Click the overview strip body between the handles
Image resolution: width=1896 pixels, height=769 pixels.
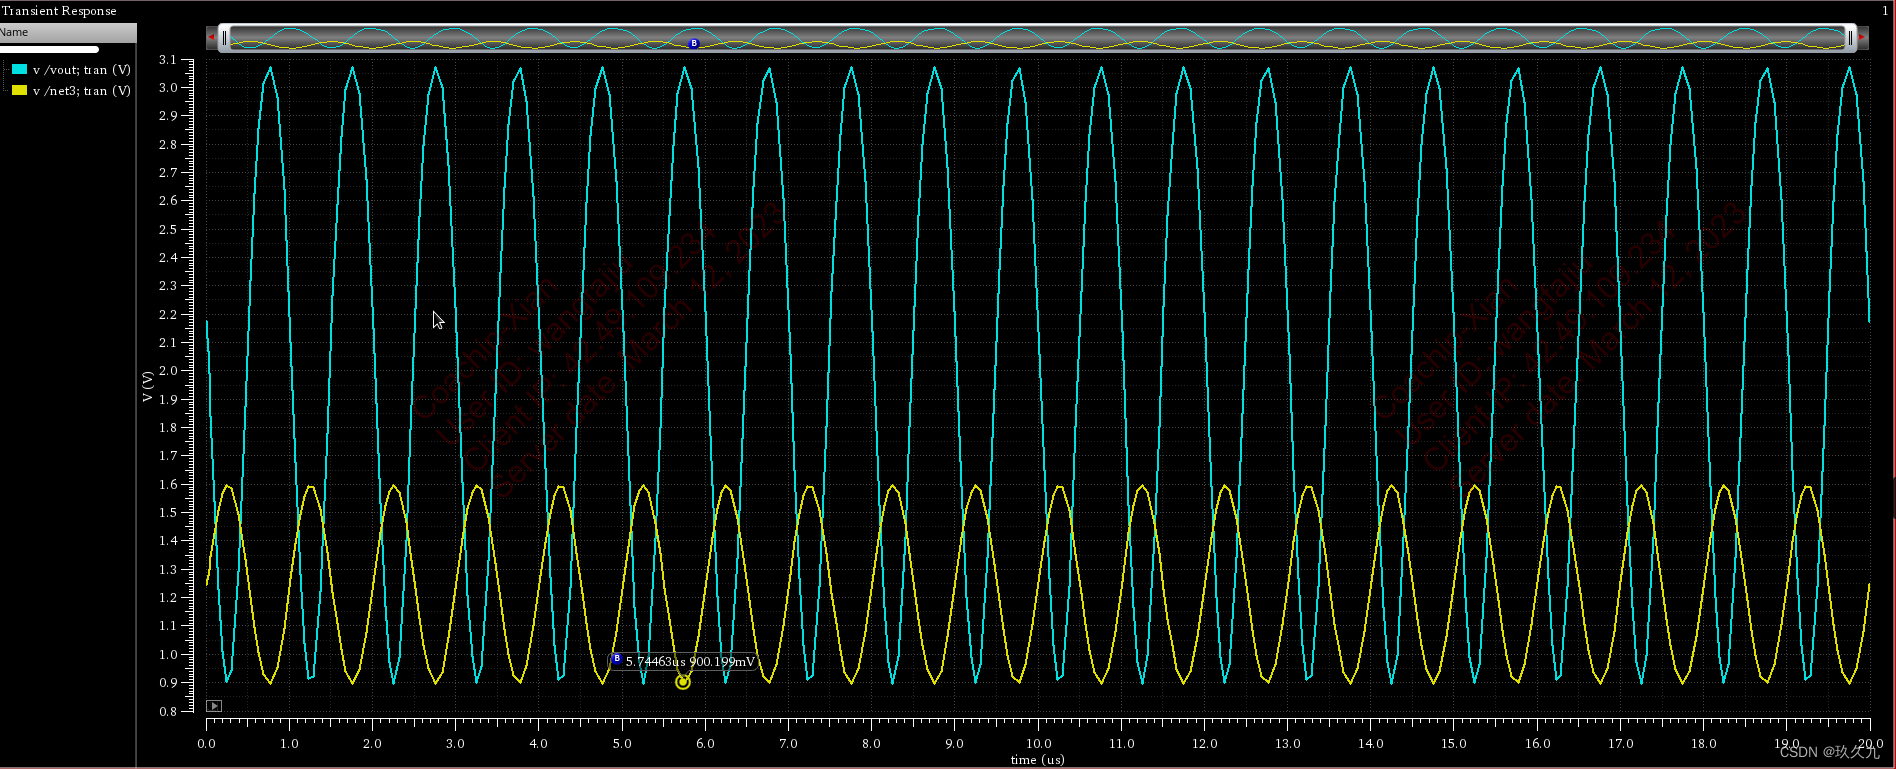[x=1037, y=38]
